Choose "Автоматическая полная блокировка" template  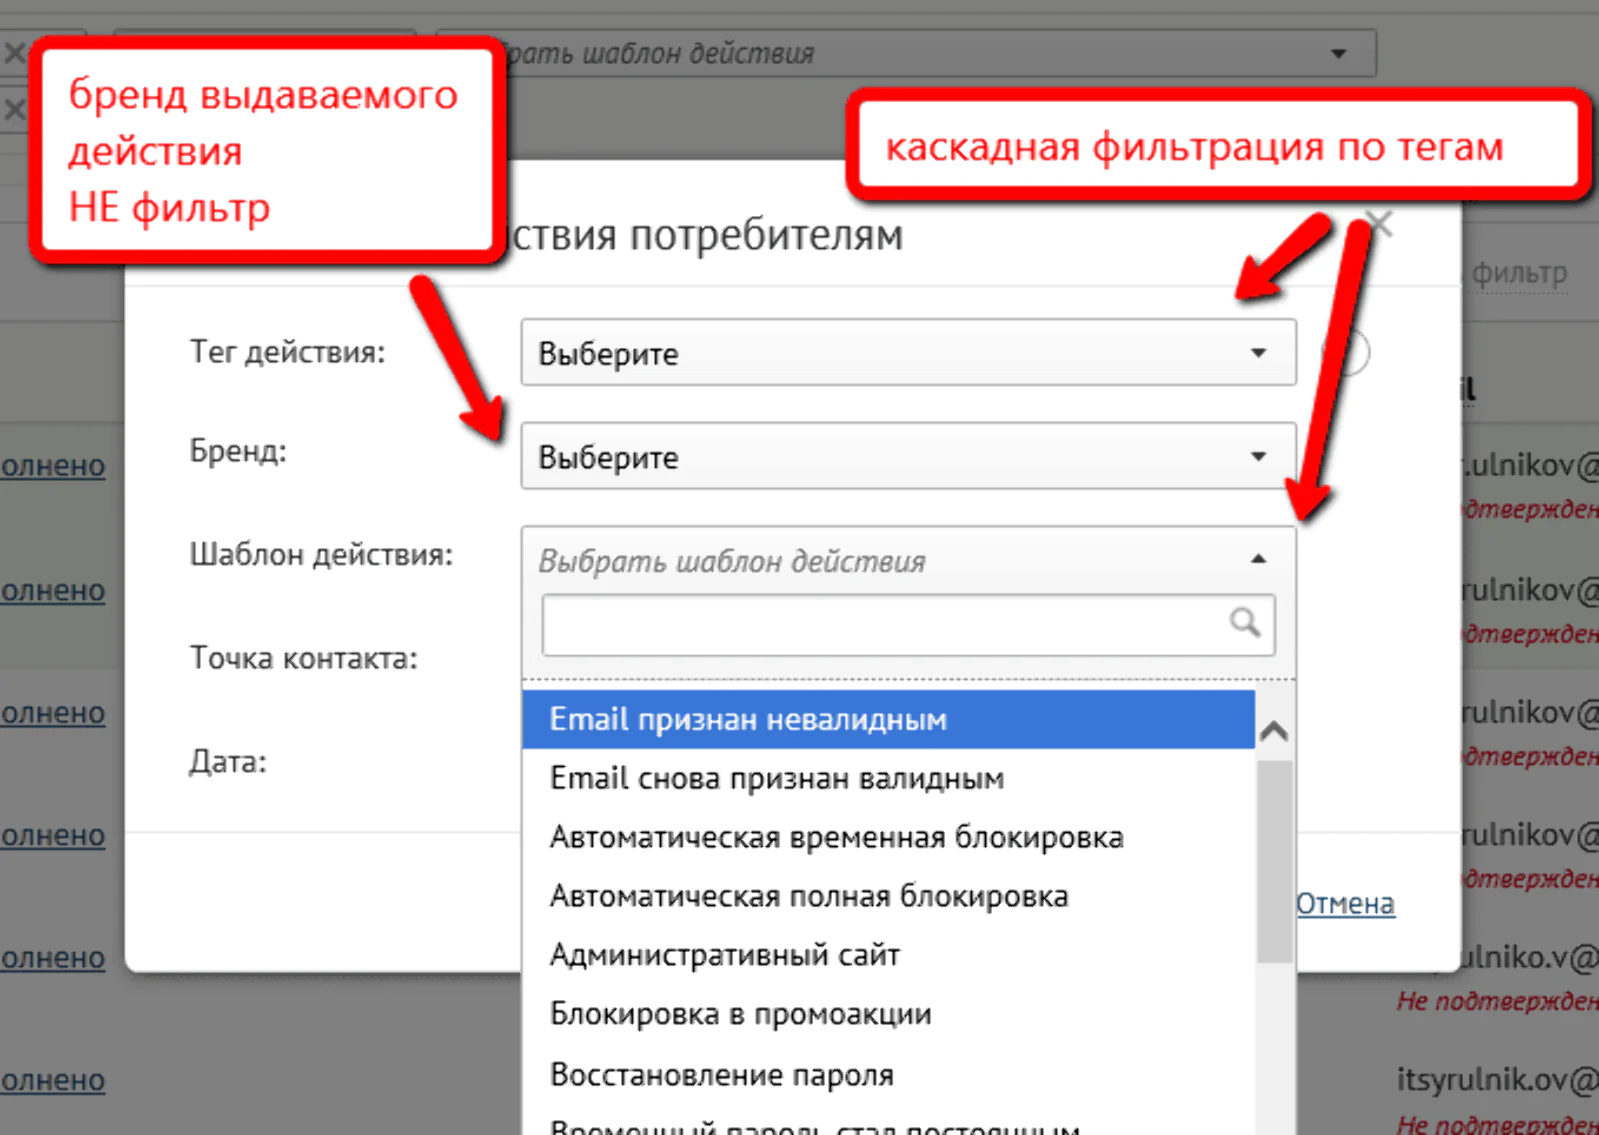pyautogui.click(x=808, y=896)
